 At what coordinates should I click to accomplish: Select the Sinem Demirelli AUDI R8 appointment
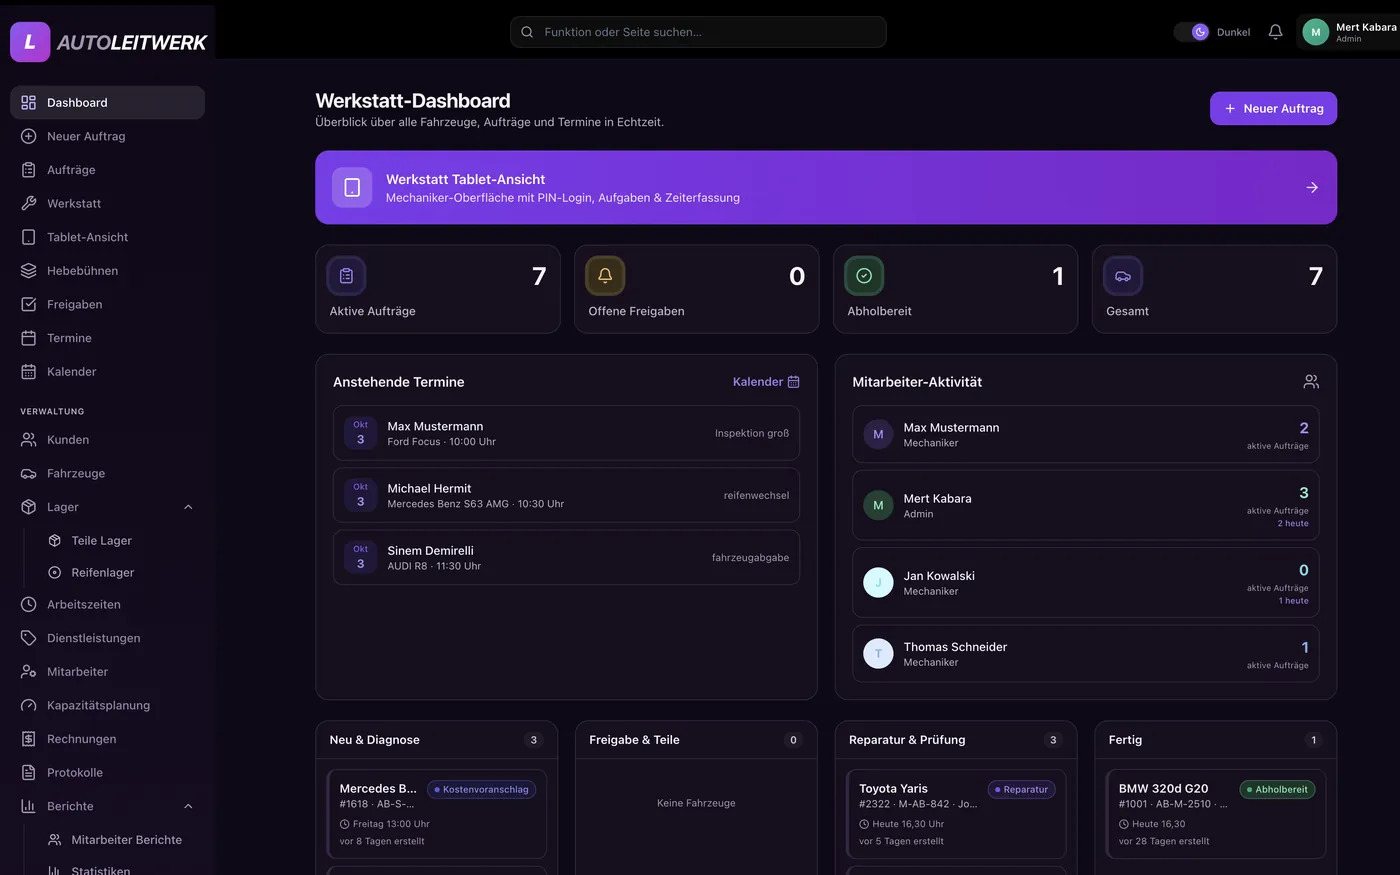(x=566, y=558)
